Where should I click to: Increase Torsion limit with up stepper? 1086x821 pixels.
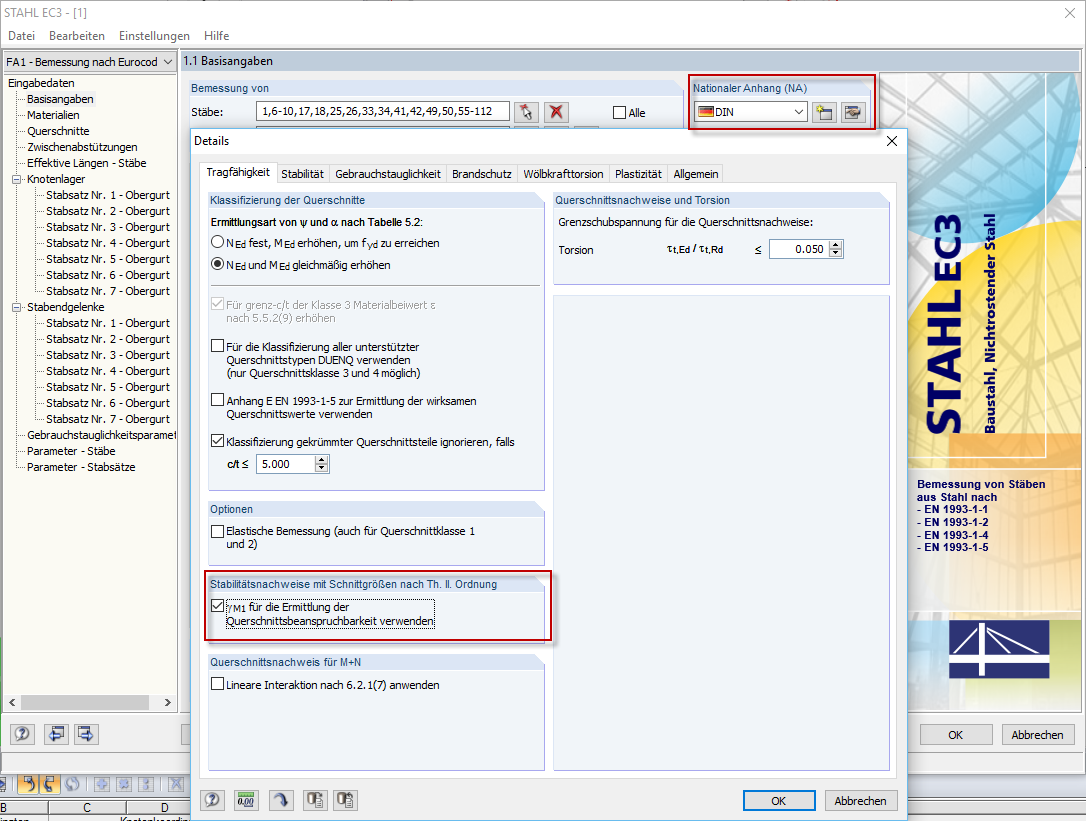click(x=836, y=245)
